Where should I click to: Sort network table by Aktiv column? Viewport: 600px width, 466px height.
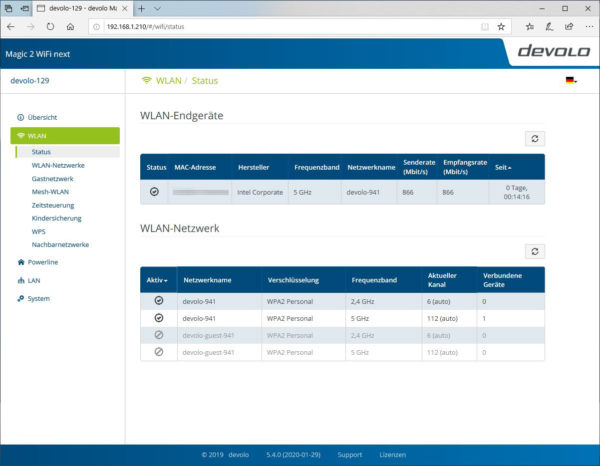tap(157, 280)
